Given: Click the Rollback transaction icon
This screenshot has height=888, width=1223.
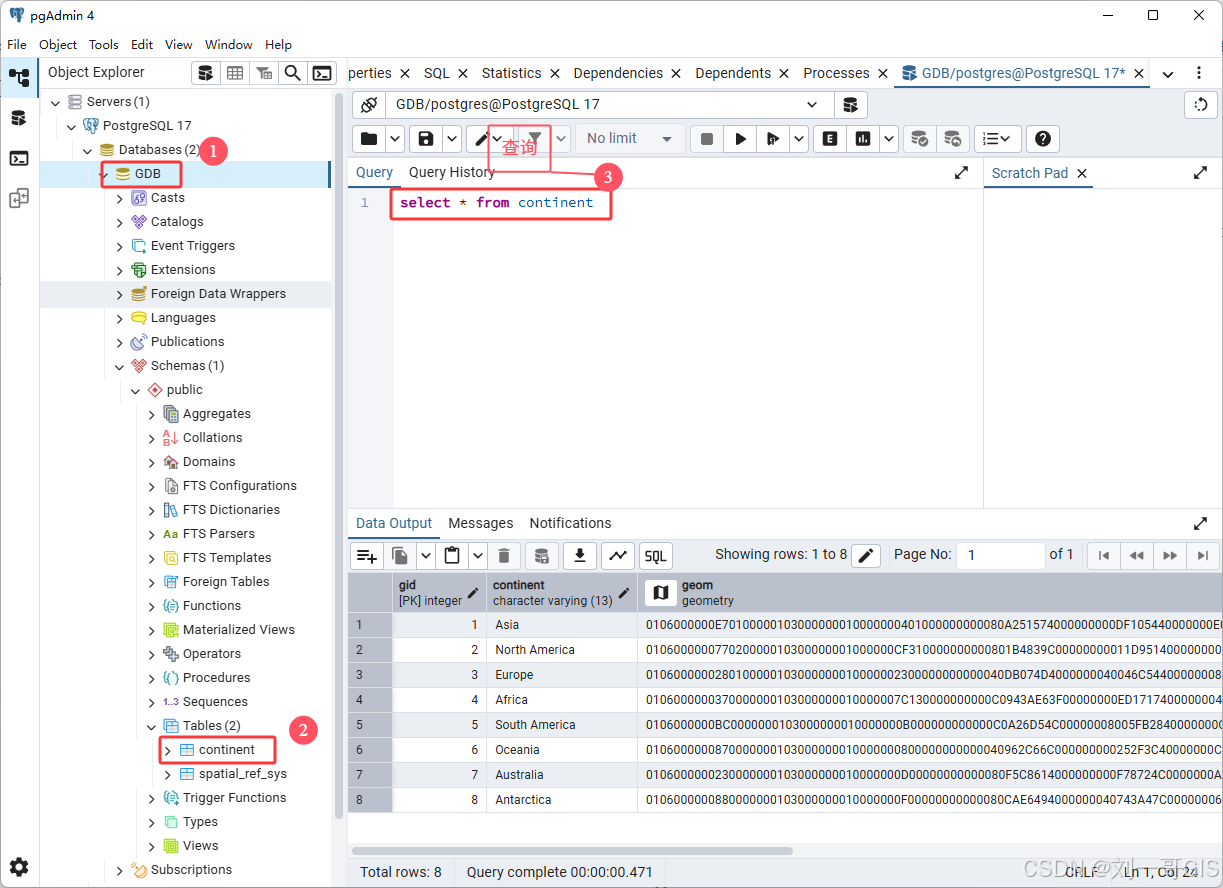Looking at the screenshot, I should pos(952,138).
